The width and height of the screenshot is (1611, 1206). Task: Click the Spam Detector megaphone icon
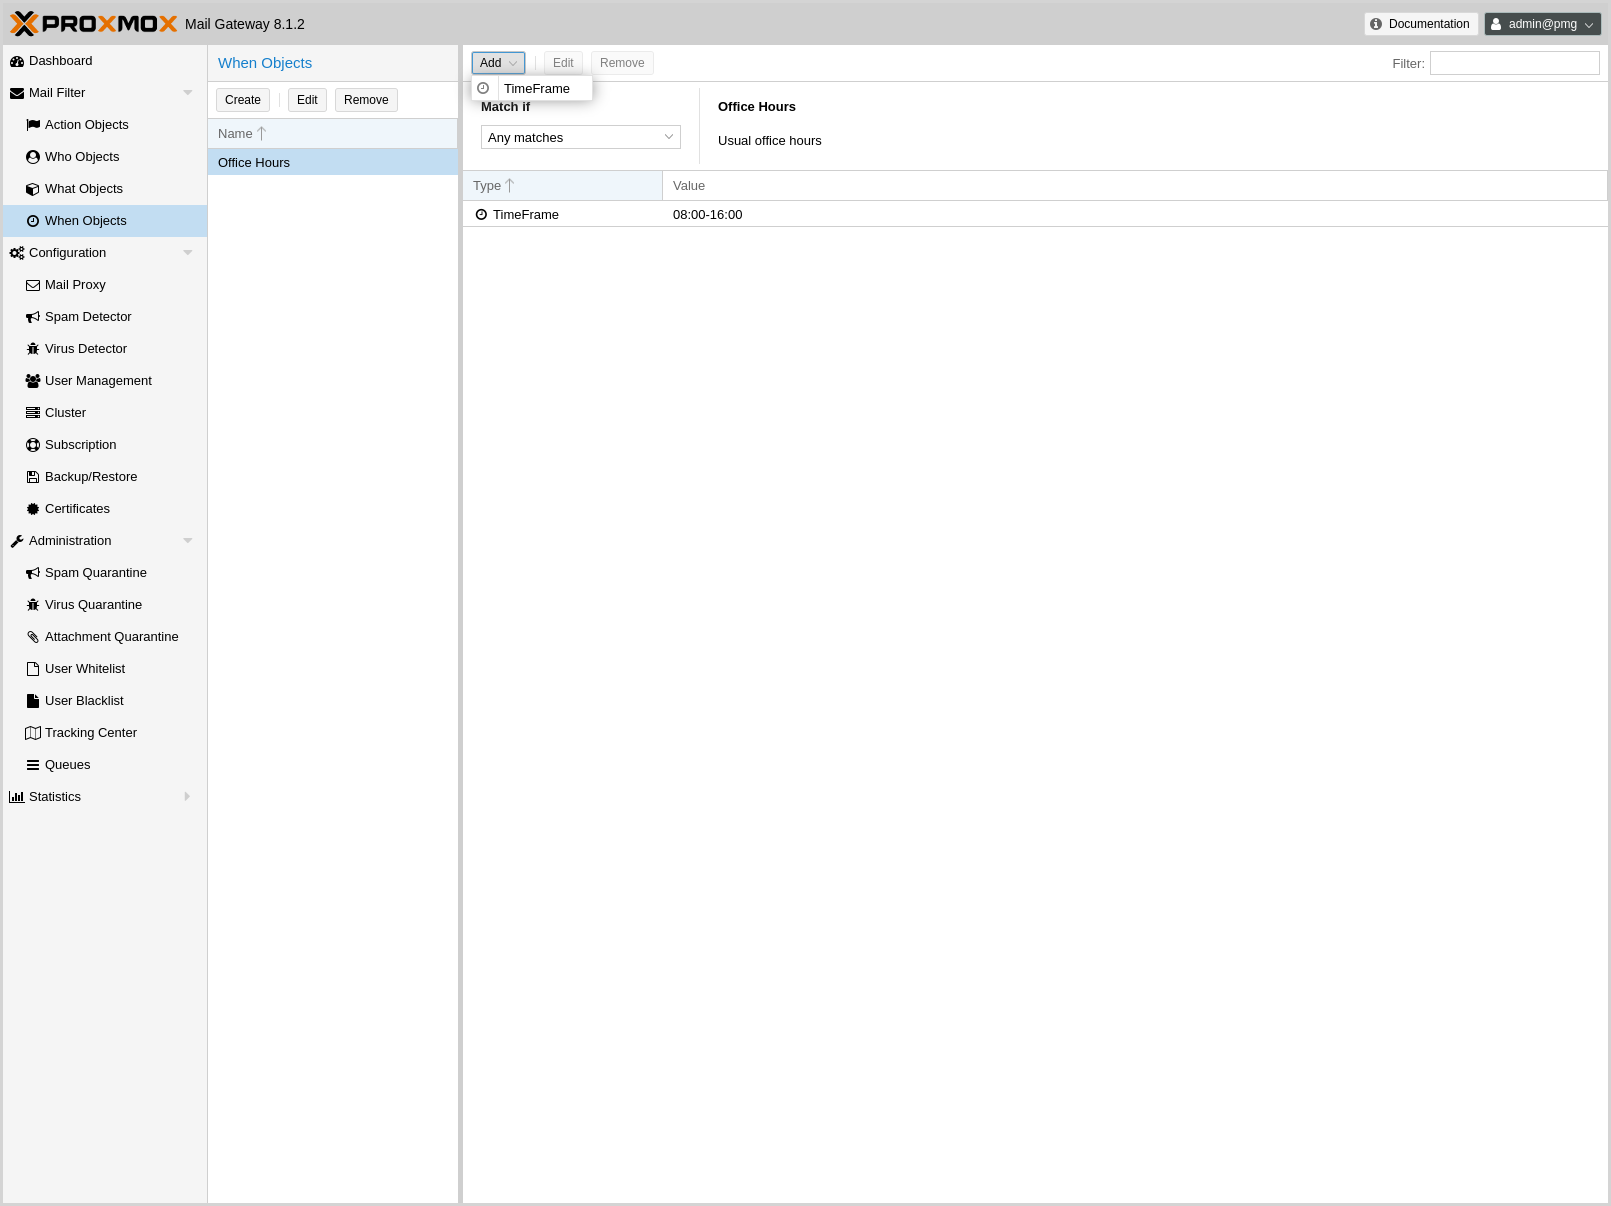tap(33, 317)
